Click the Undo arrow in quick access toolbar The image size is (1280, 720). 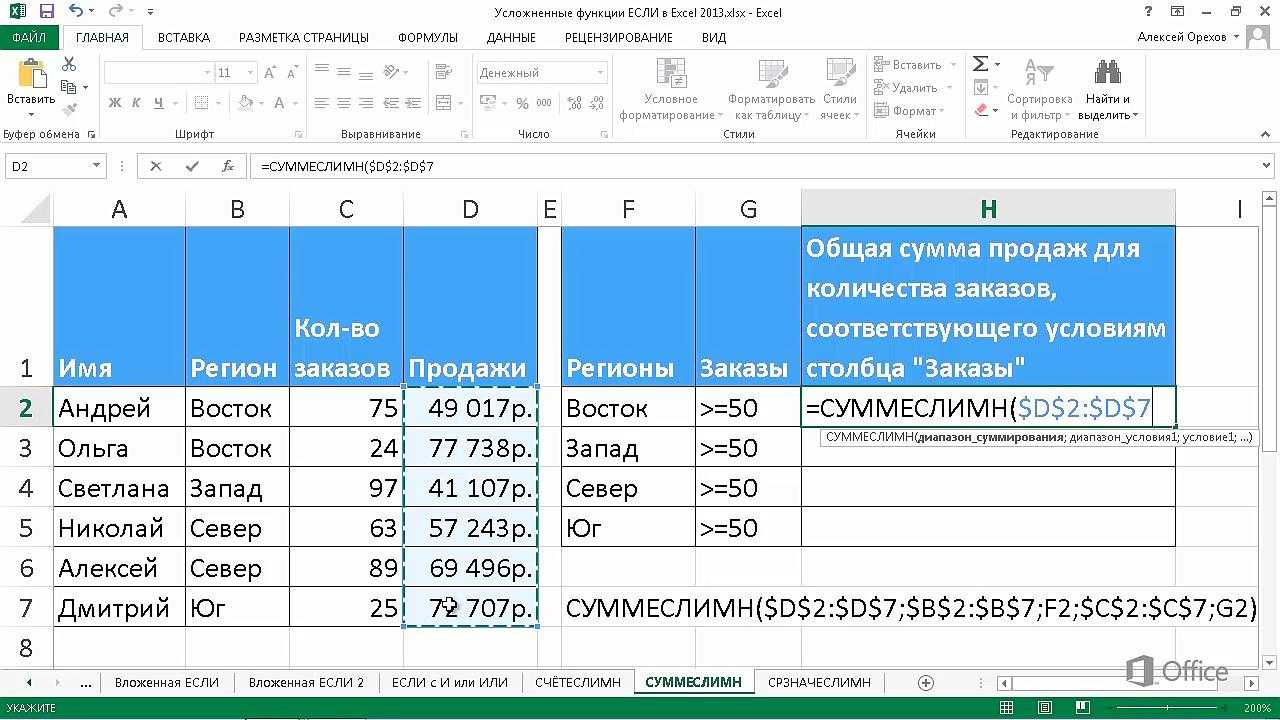click(x=77, y=12)
